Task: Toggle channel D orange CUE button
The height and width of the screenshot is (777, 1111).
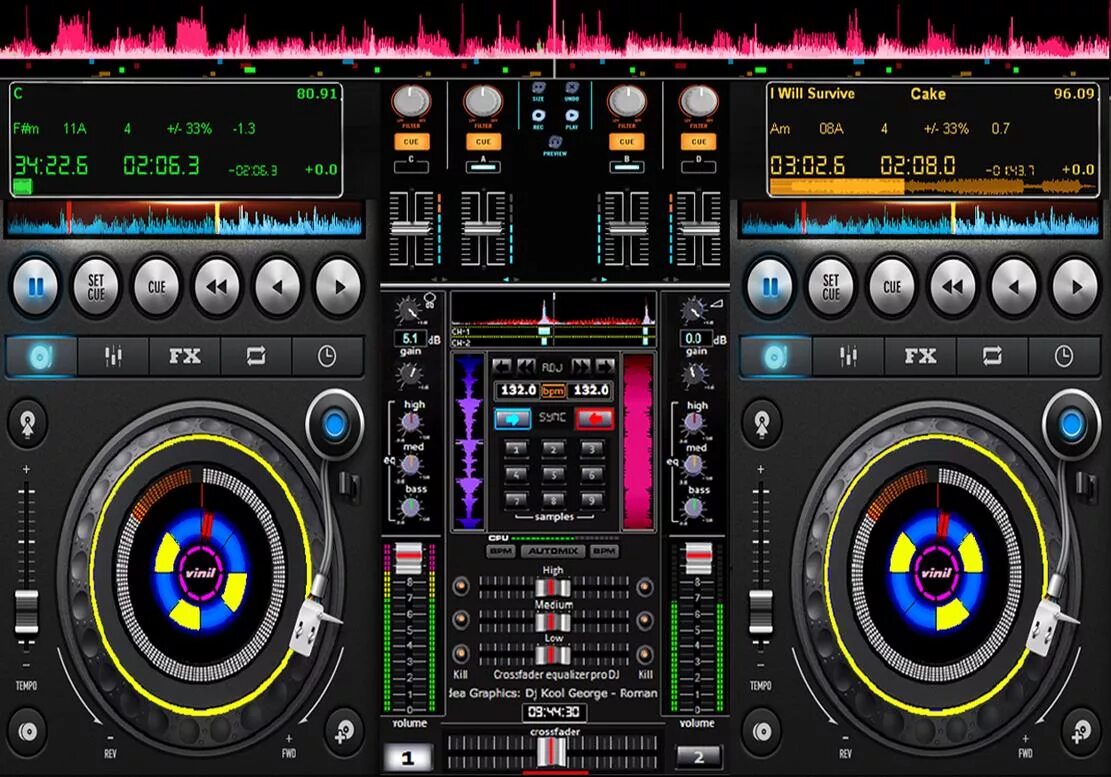Action: tap(699, 142)
